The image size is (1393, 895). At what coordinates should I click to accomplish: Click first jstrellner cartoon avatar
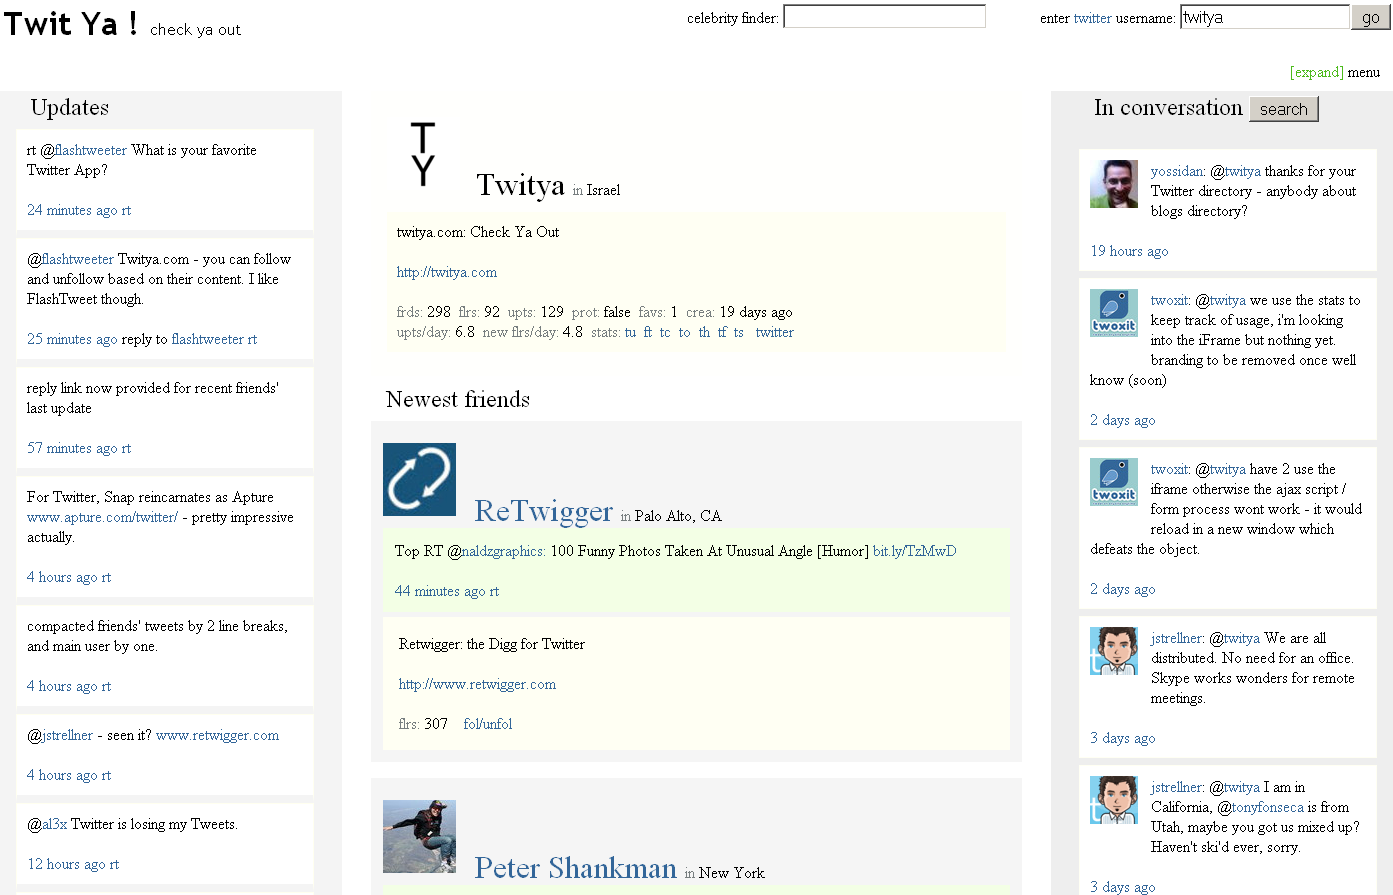pos(1114,651)
